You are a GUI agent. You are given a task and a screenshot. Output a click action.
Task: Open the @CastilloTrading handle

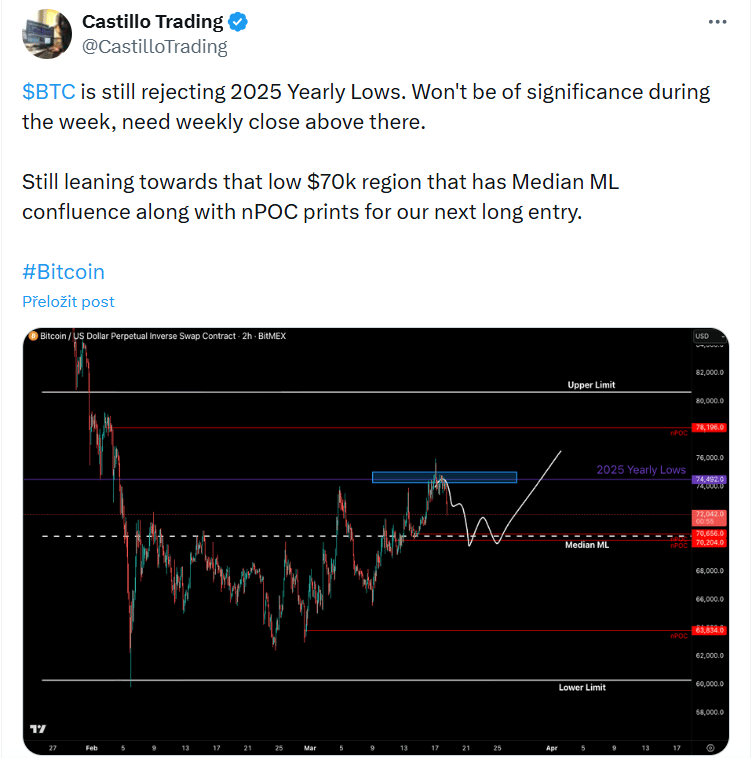154,46
